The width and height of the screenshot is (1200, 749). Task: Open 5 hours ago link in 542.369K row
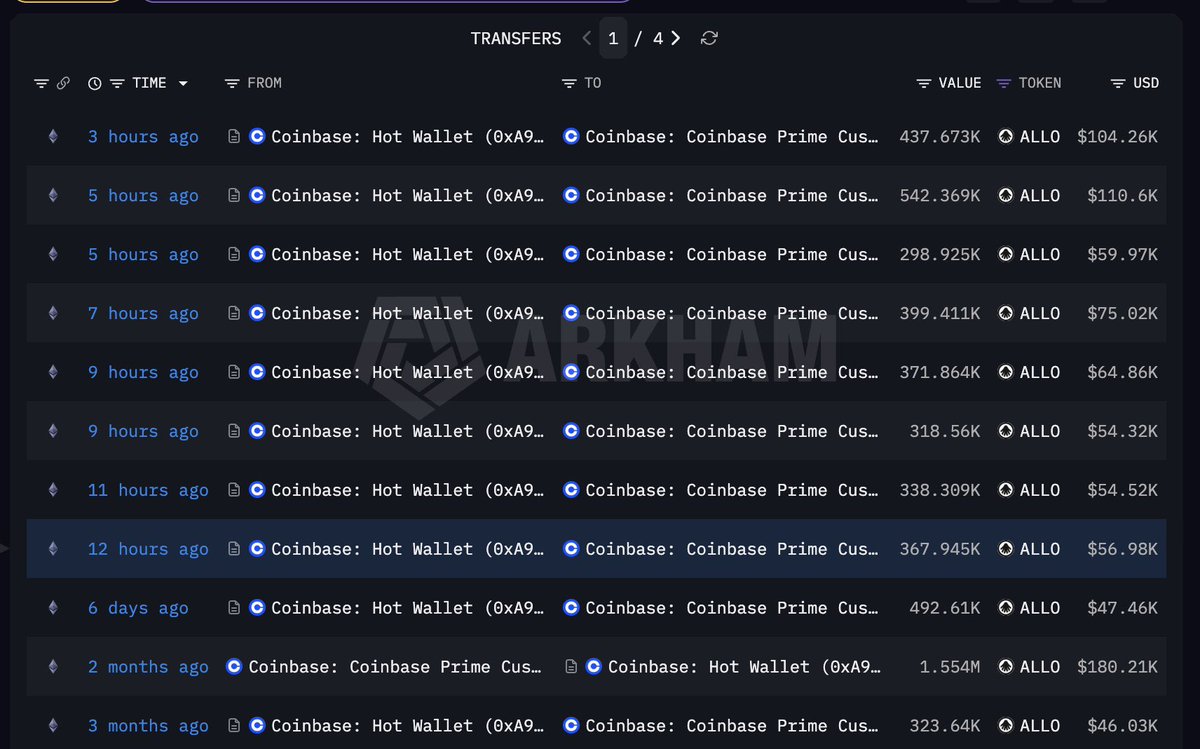[x=143, y=196]
